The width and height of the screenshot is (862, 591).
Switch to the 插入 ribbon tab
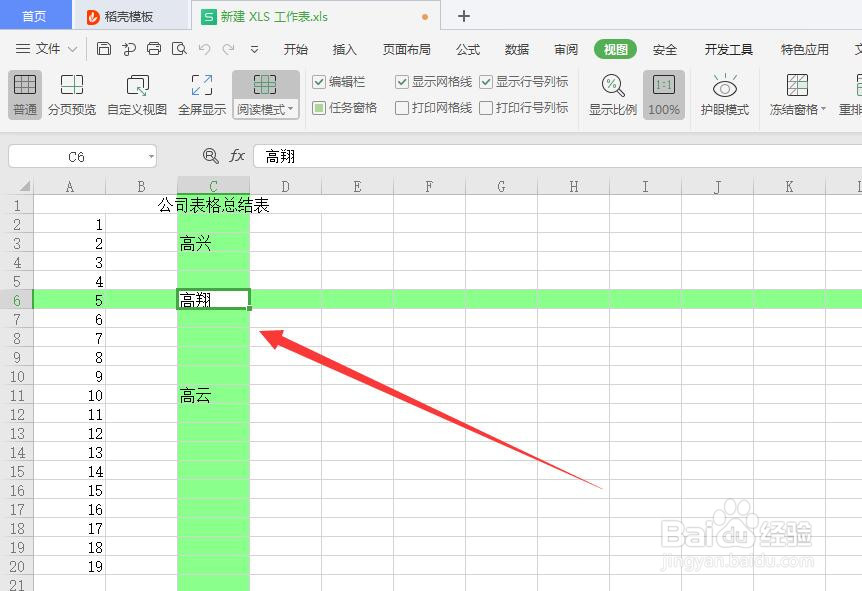[345, 49]
